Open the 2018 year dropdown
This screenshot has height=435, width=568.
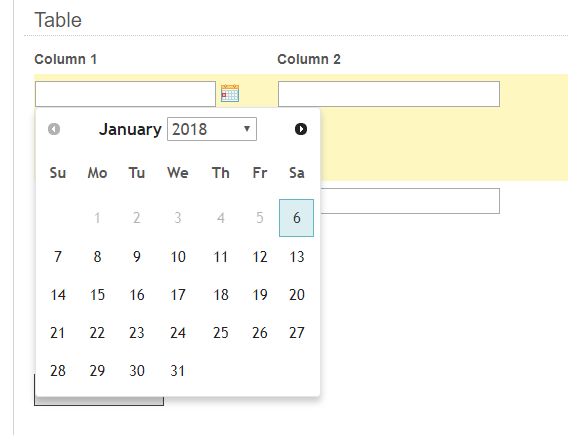click(x=212, y=129)
